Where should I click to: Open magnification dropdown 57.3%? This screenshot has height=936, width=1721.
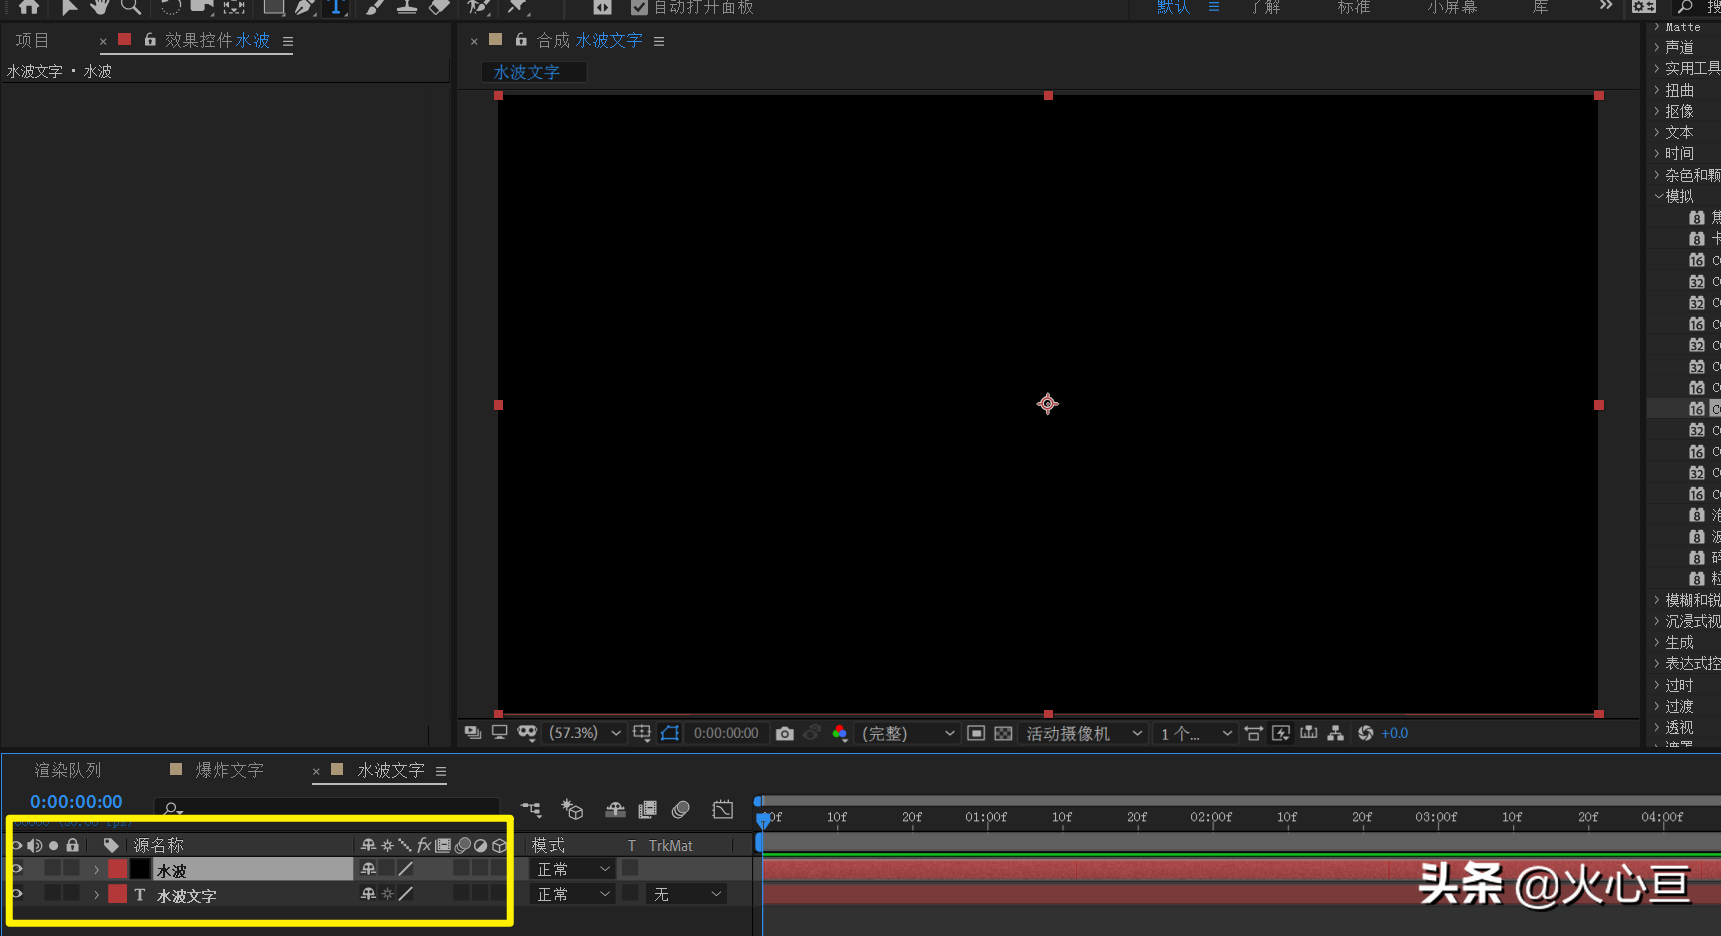(585, 734)
